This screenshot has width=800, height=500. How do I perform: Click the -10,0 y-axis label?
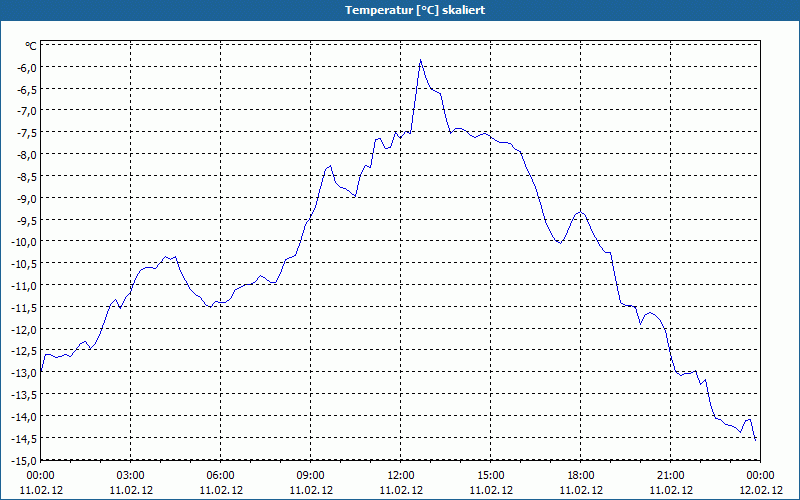[26, 241]
